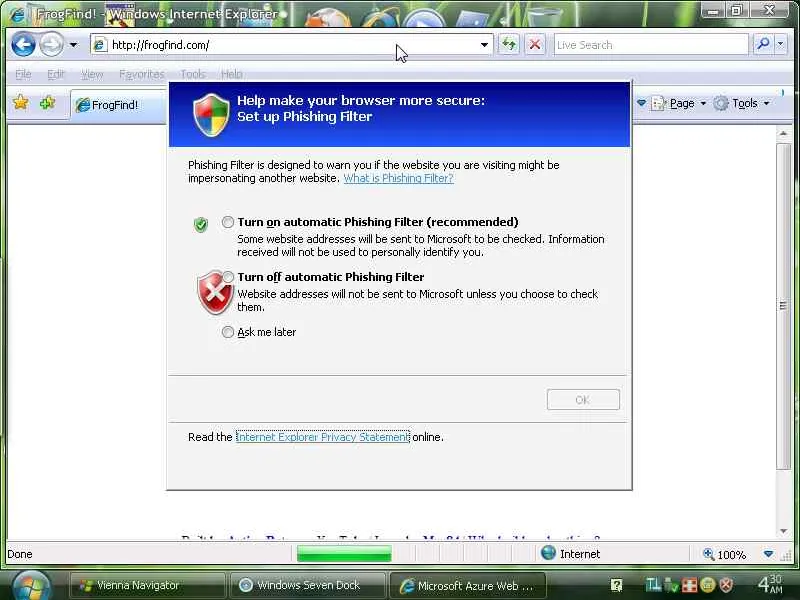Click the system tray clock
The width and height of the screenshot is (800, 600).
tap(770, 584)
